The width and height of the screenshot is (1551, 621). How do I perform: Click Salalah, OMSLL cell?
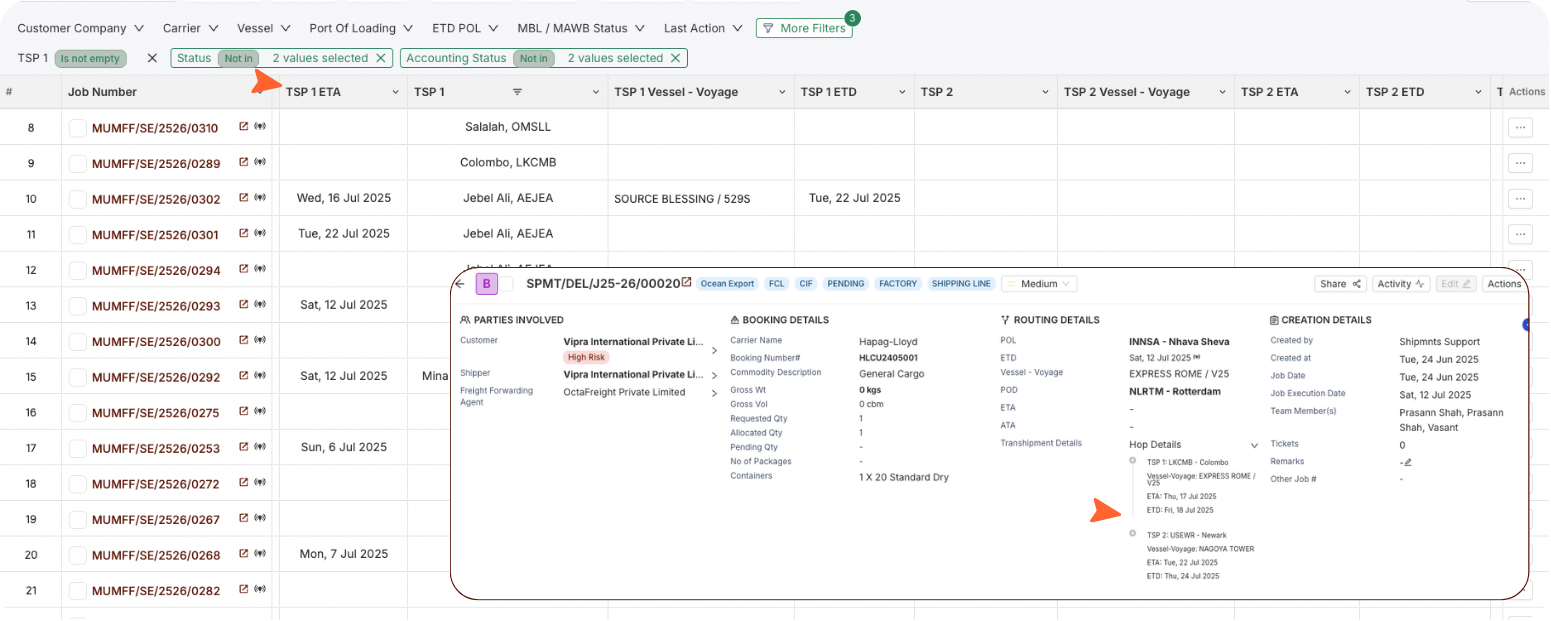(x=508, y=127)
